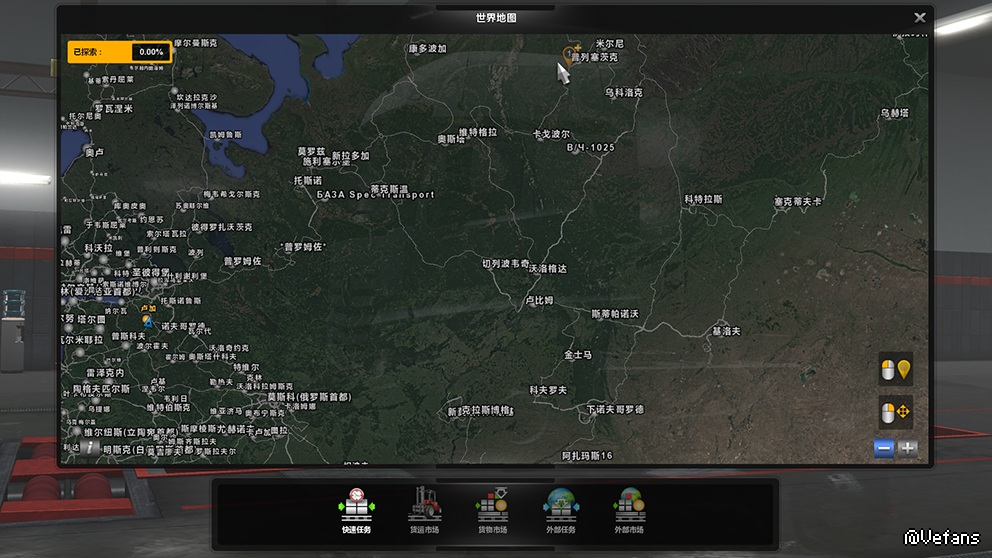The image size is (992, 558).
Task: Click the map label B/Ч-1025
Action: pyautogui.click(x=590, y=147)
